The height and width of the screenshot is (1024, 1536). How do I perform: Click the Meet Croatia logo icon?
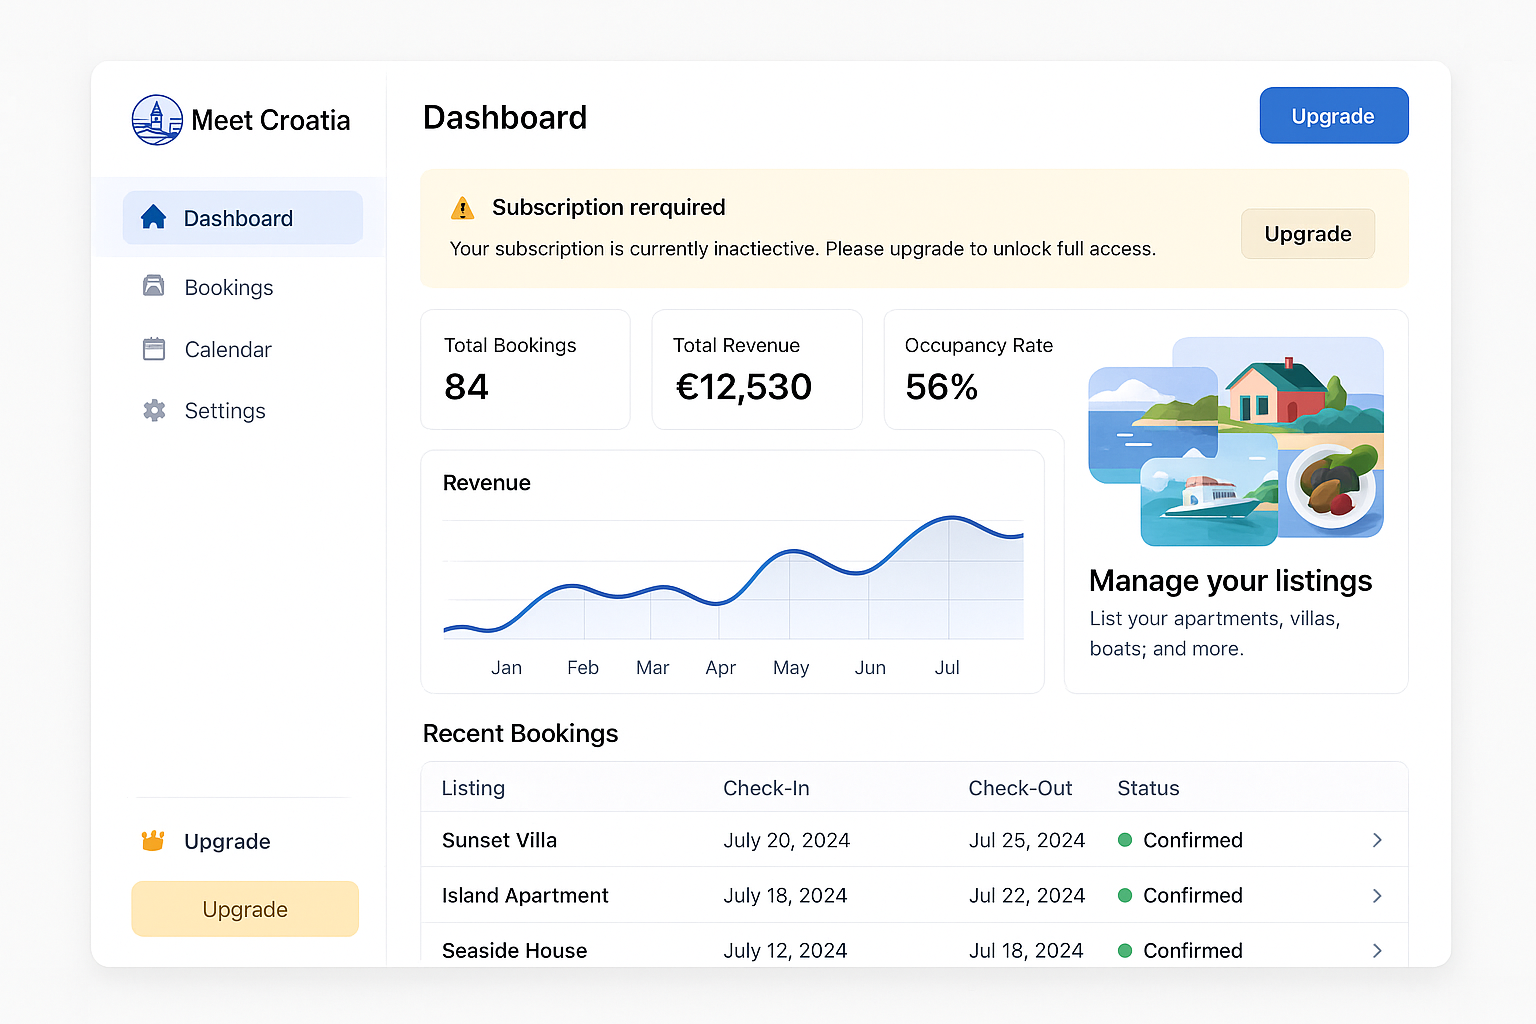[157, 120]
